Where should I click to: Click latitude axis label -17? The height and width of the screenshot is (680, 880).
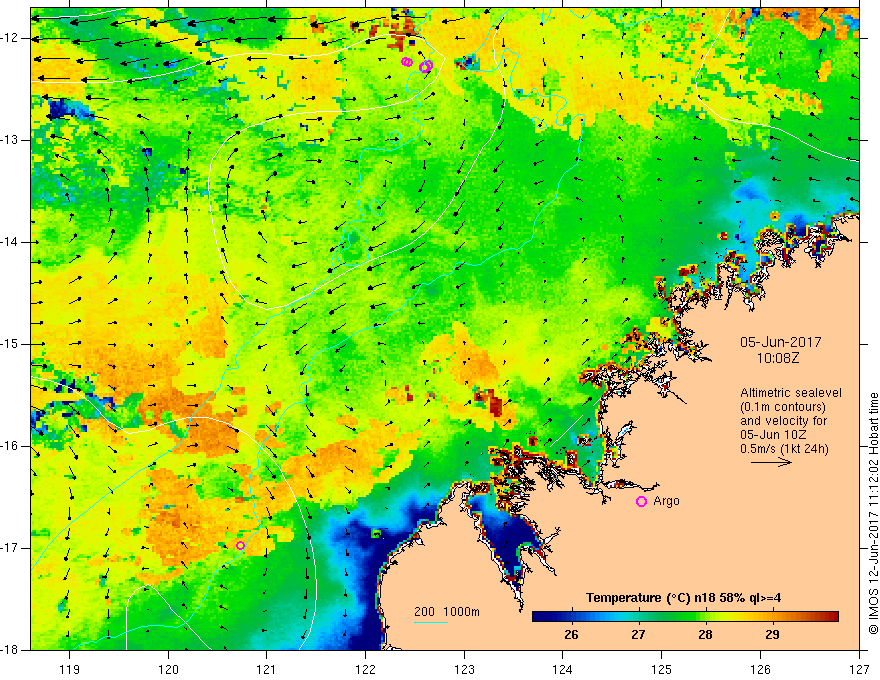coord(10,548)
